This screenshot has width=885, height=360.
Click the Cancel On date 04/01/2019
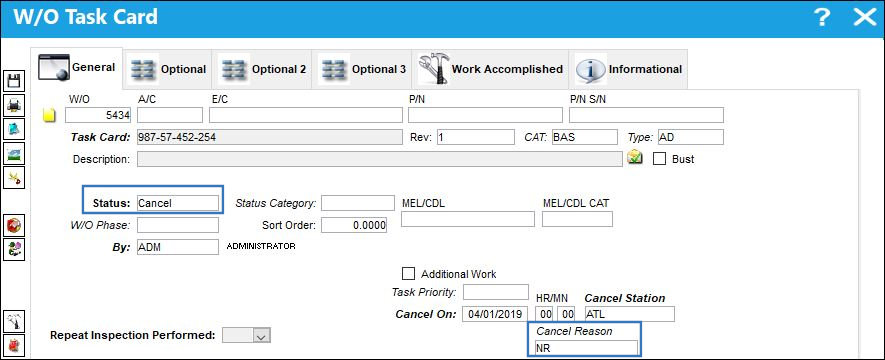coord(496,314)
